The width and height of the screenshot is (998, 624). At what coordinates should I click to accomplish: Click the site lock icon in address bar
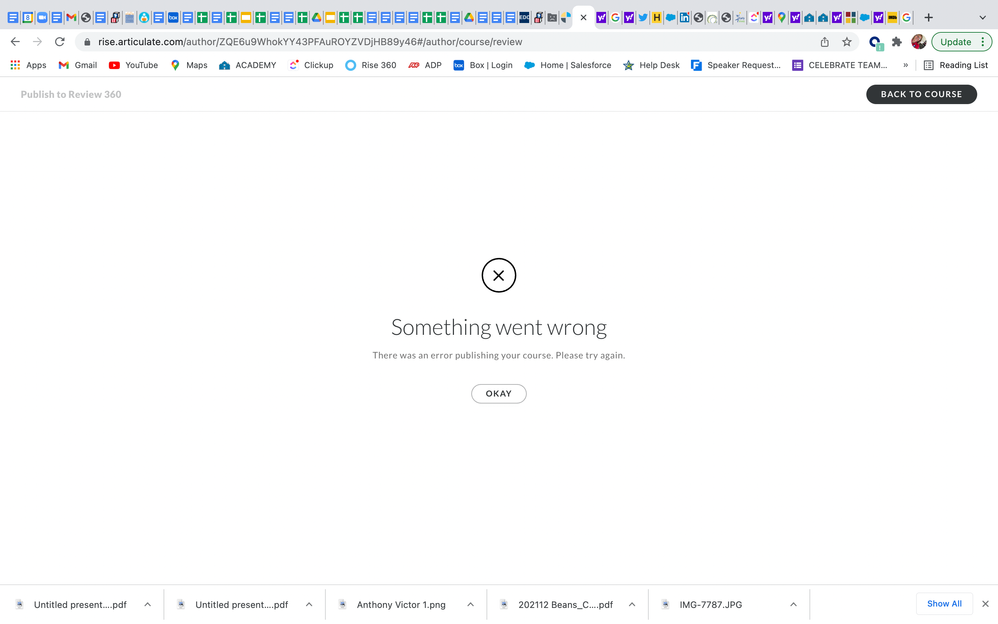tap(87, 42)
